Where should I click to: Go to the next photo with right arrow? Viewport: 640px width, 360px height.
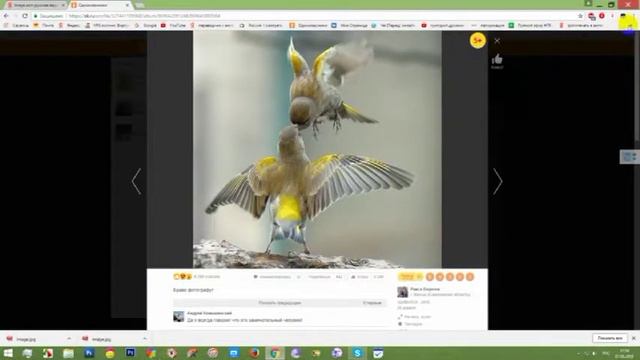tap(498, 181)
